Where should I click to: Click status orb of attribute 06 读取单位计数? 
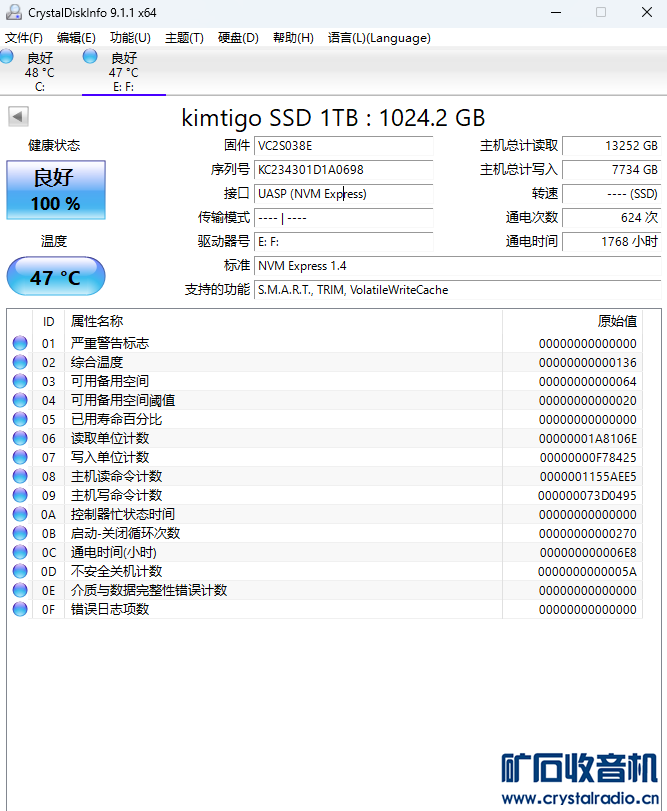pyautogui.click(x=20, y=438)
